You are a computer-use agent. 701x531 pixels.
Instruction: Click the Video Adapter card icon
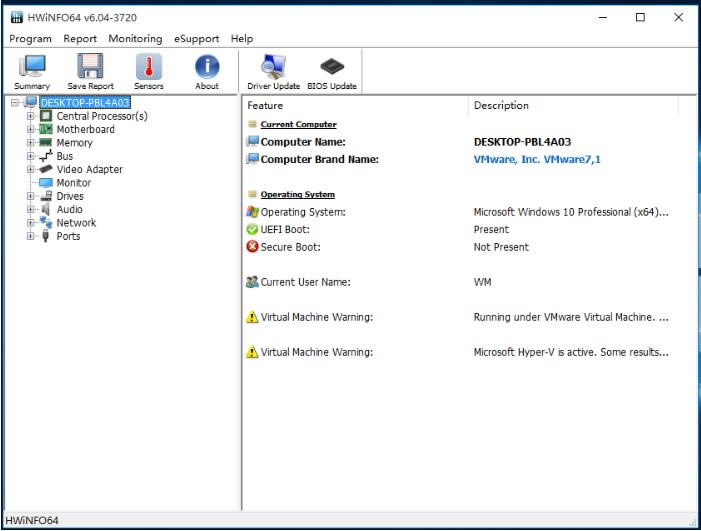(x=46, y=169)
